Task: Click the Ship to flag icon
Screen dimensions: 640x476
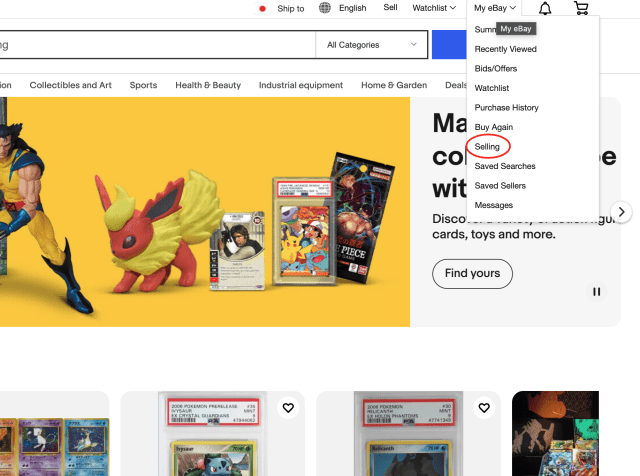Action: click(263, 9)
